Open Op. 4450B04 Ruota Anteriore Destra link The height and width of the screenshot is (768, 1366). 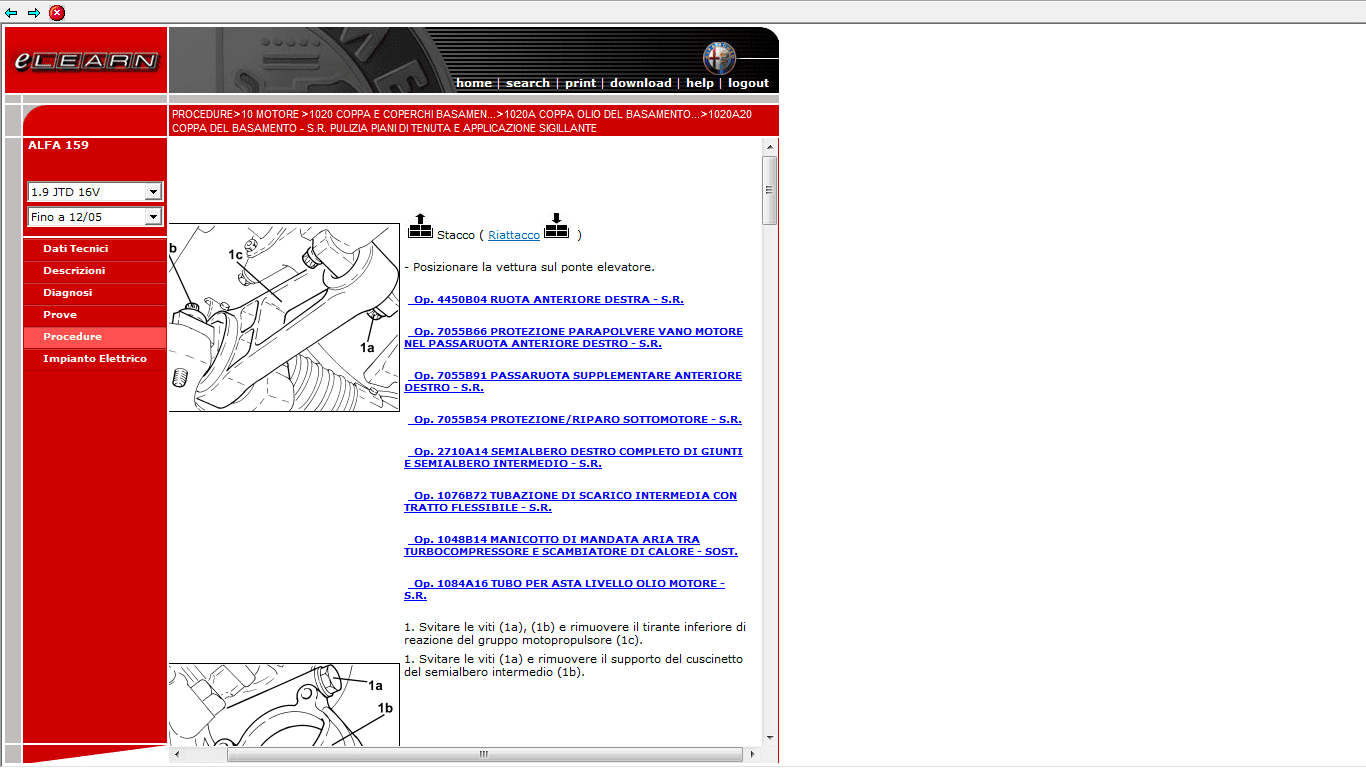click(548, 300)
